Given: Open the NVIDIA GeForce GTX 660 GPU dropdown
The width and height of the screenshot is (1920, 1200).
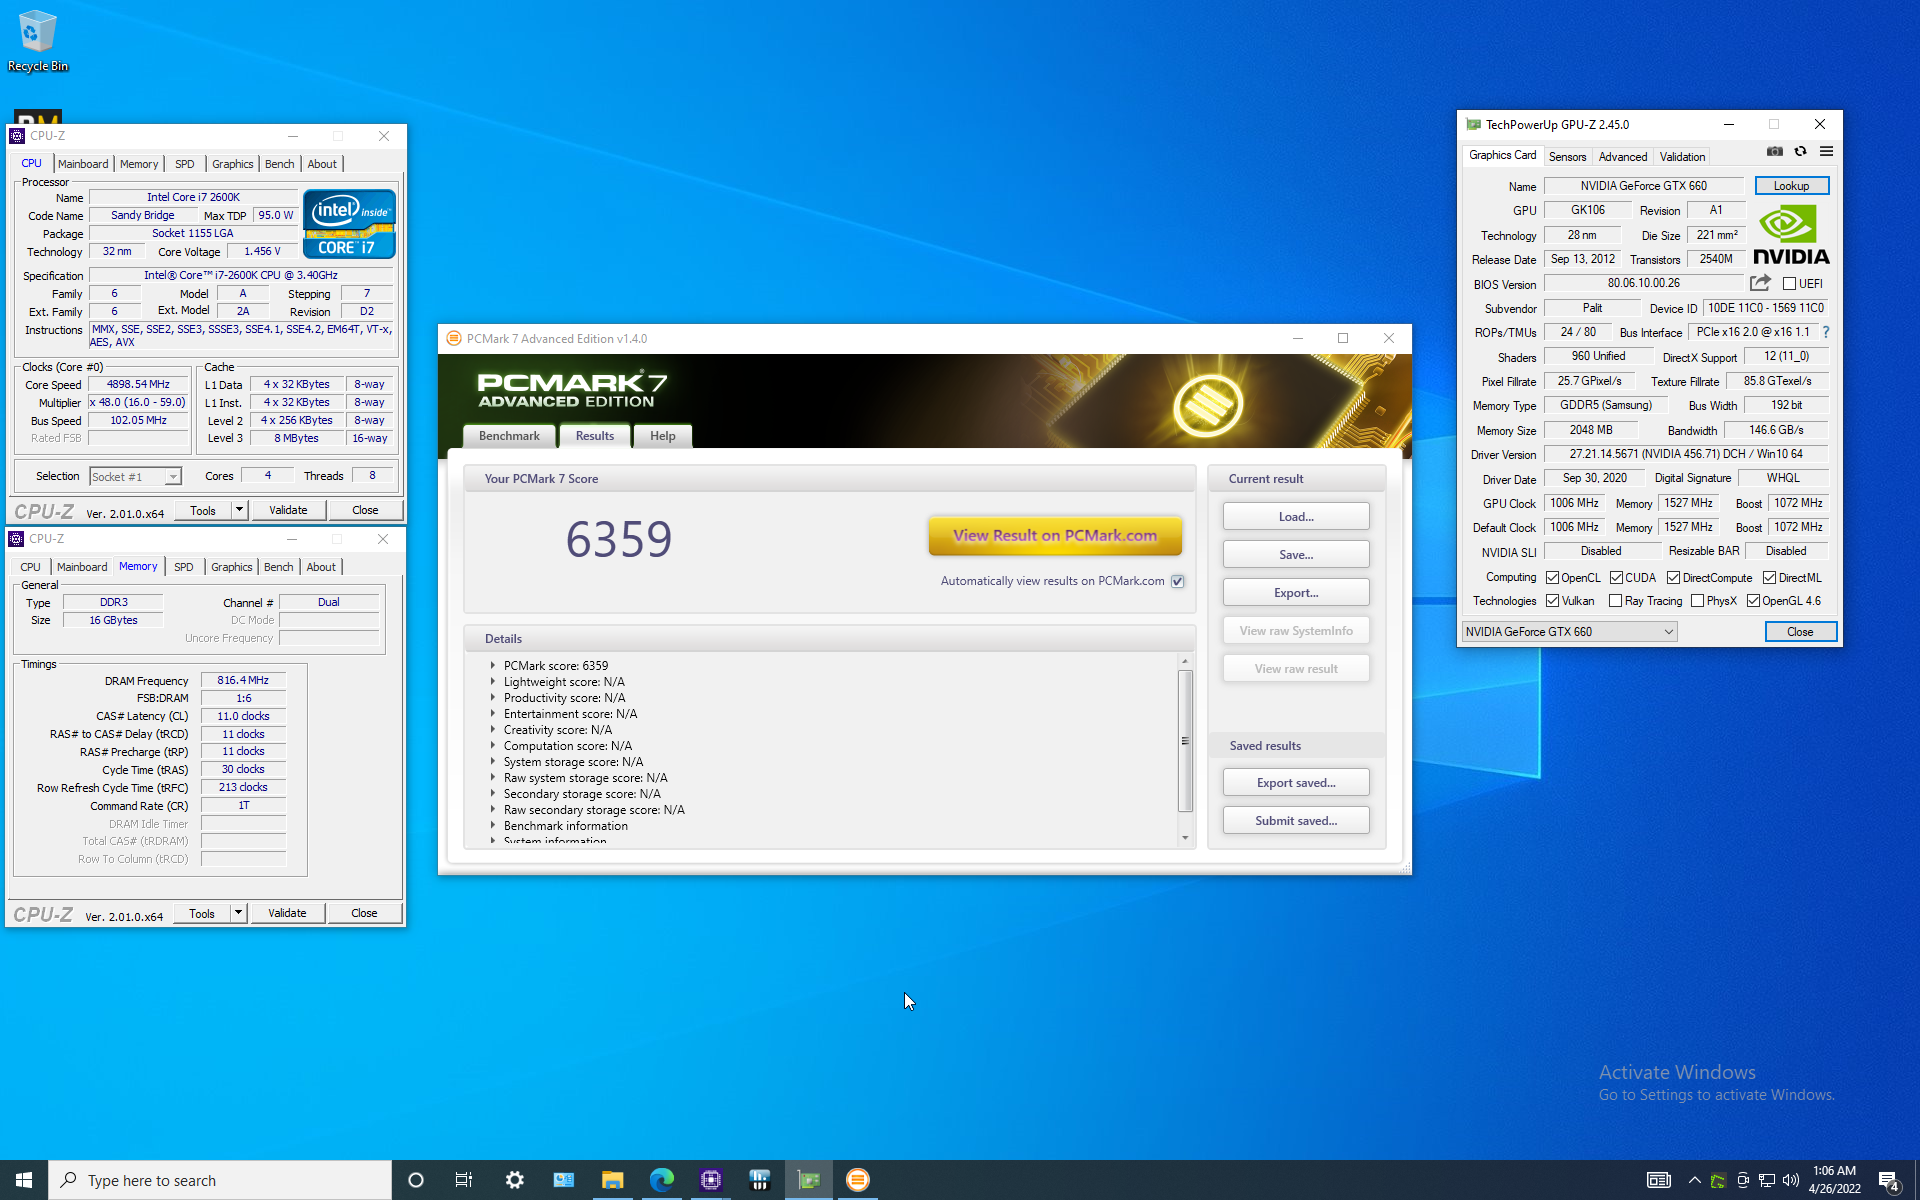Looking at the screenshot, I should click(1569, 632).
